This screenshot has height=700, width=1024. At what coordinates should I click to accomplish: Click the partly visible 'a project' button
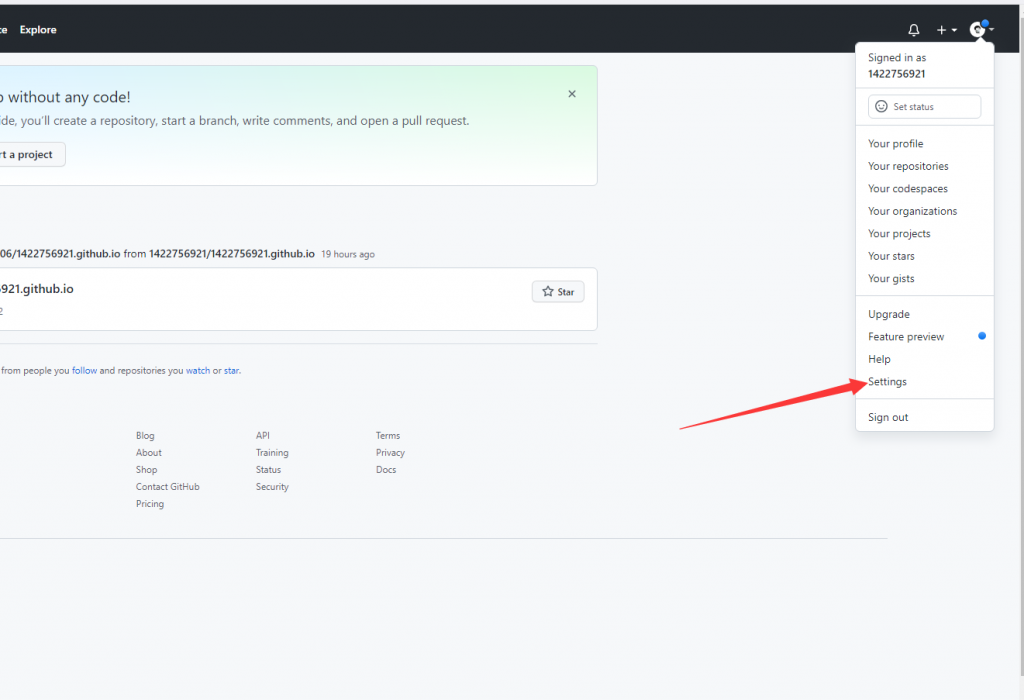31,155
